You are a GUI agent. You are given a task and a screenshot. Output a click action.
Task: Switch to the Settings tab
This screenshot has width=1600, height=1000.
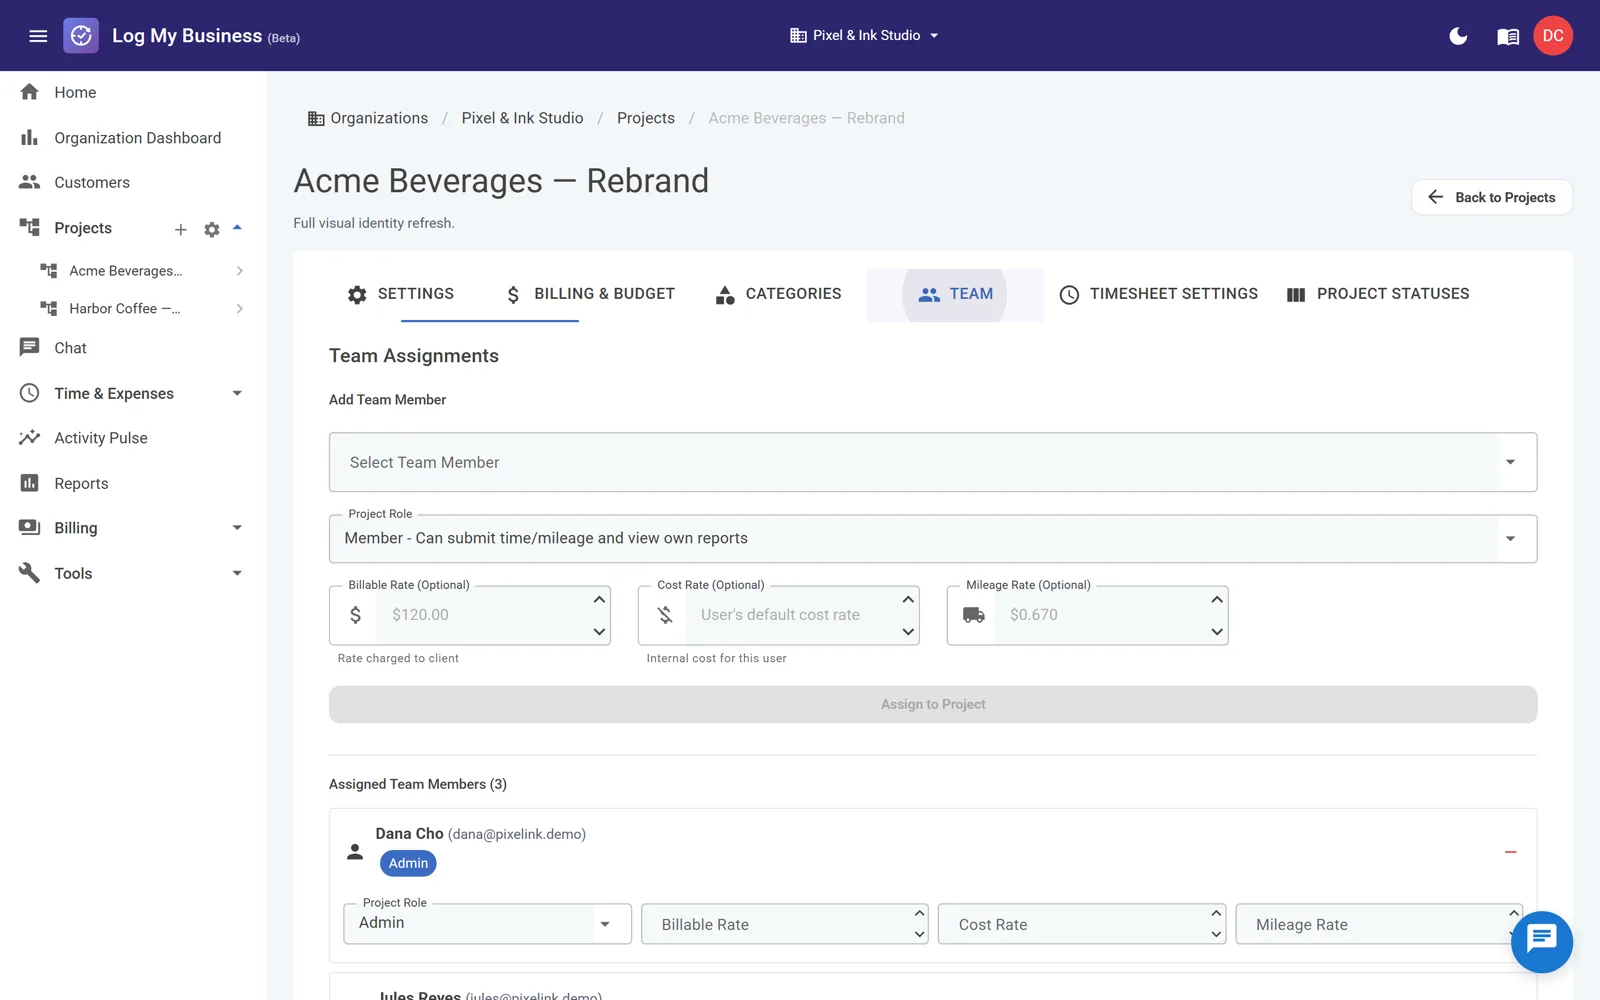(x=400, y=294)
